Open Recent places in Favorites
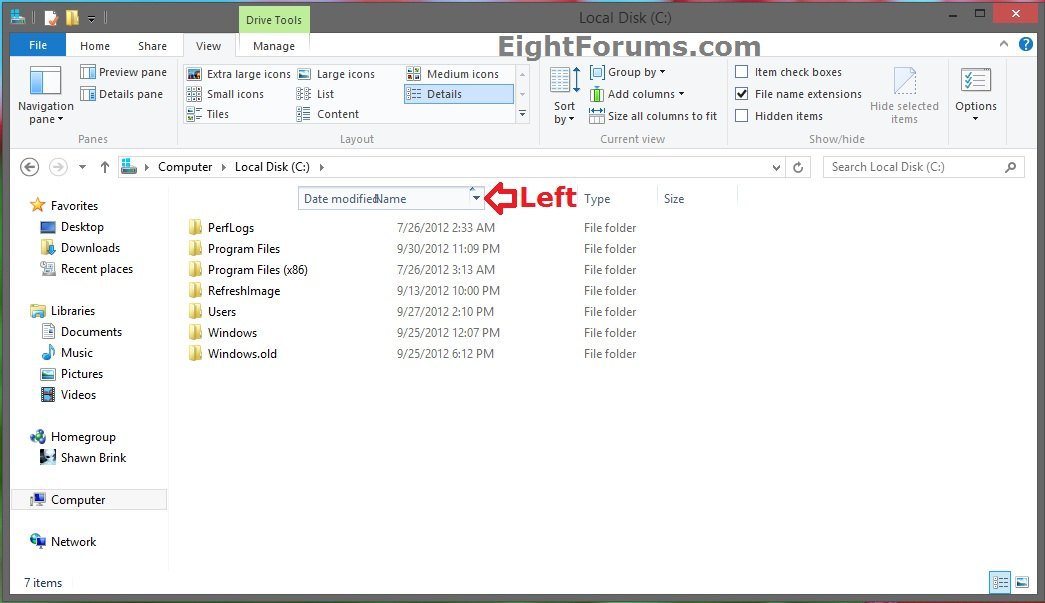Screen dimensions: 1045x603 point(97,269)
